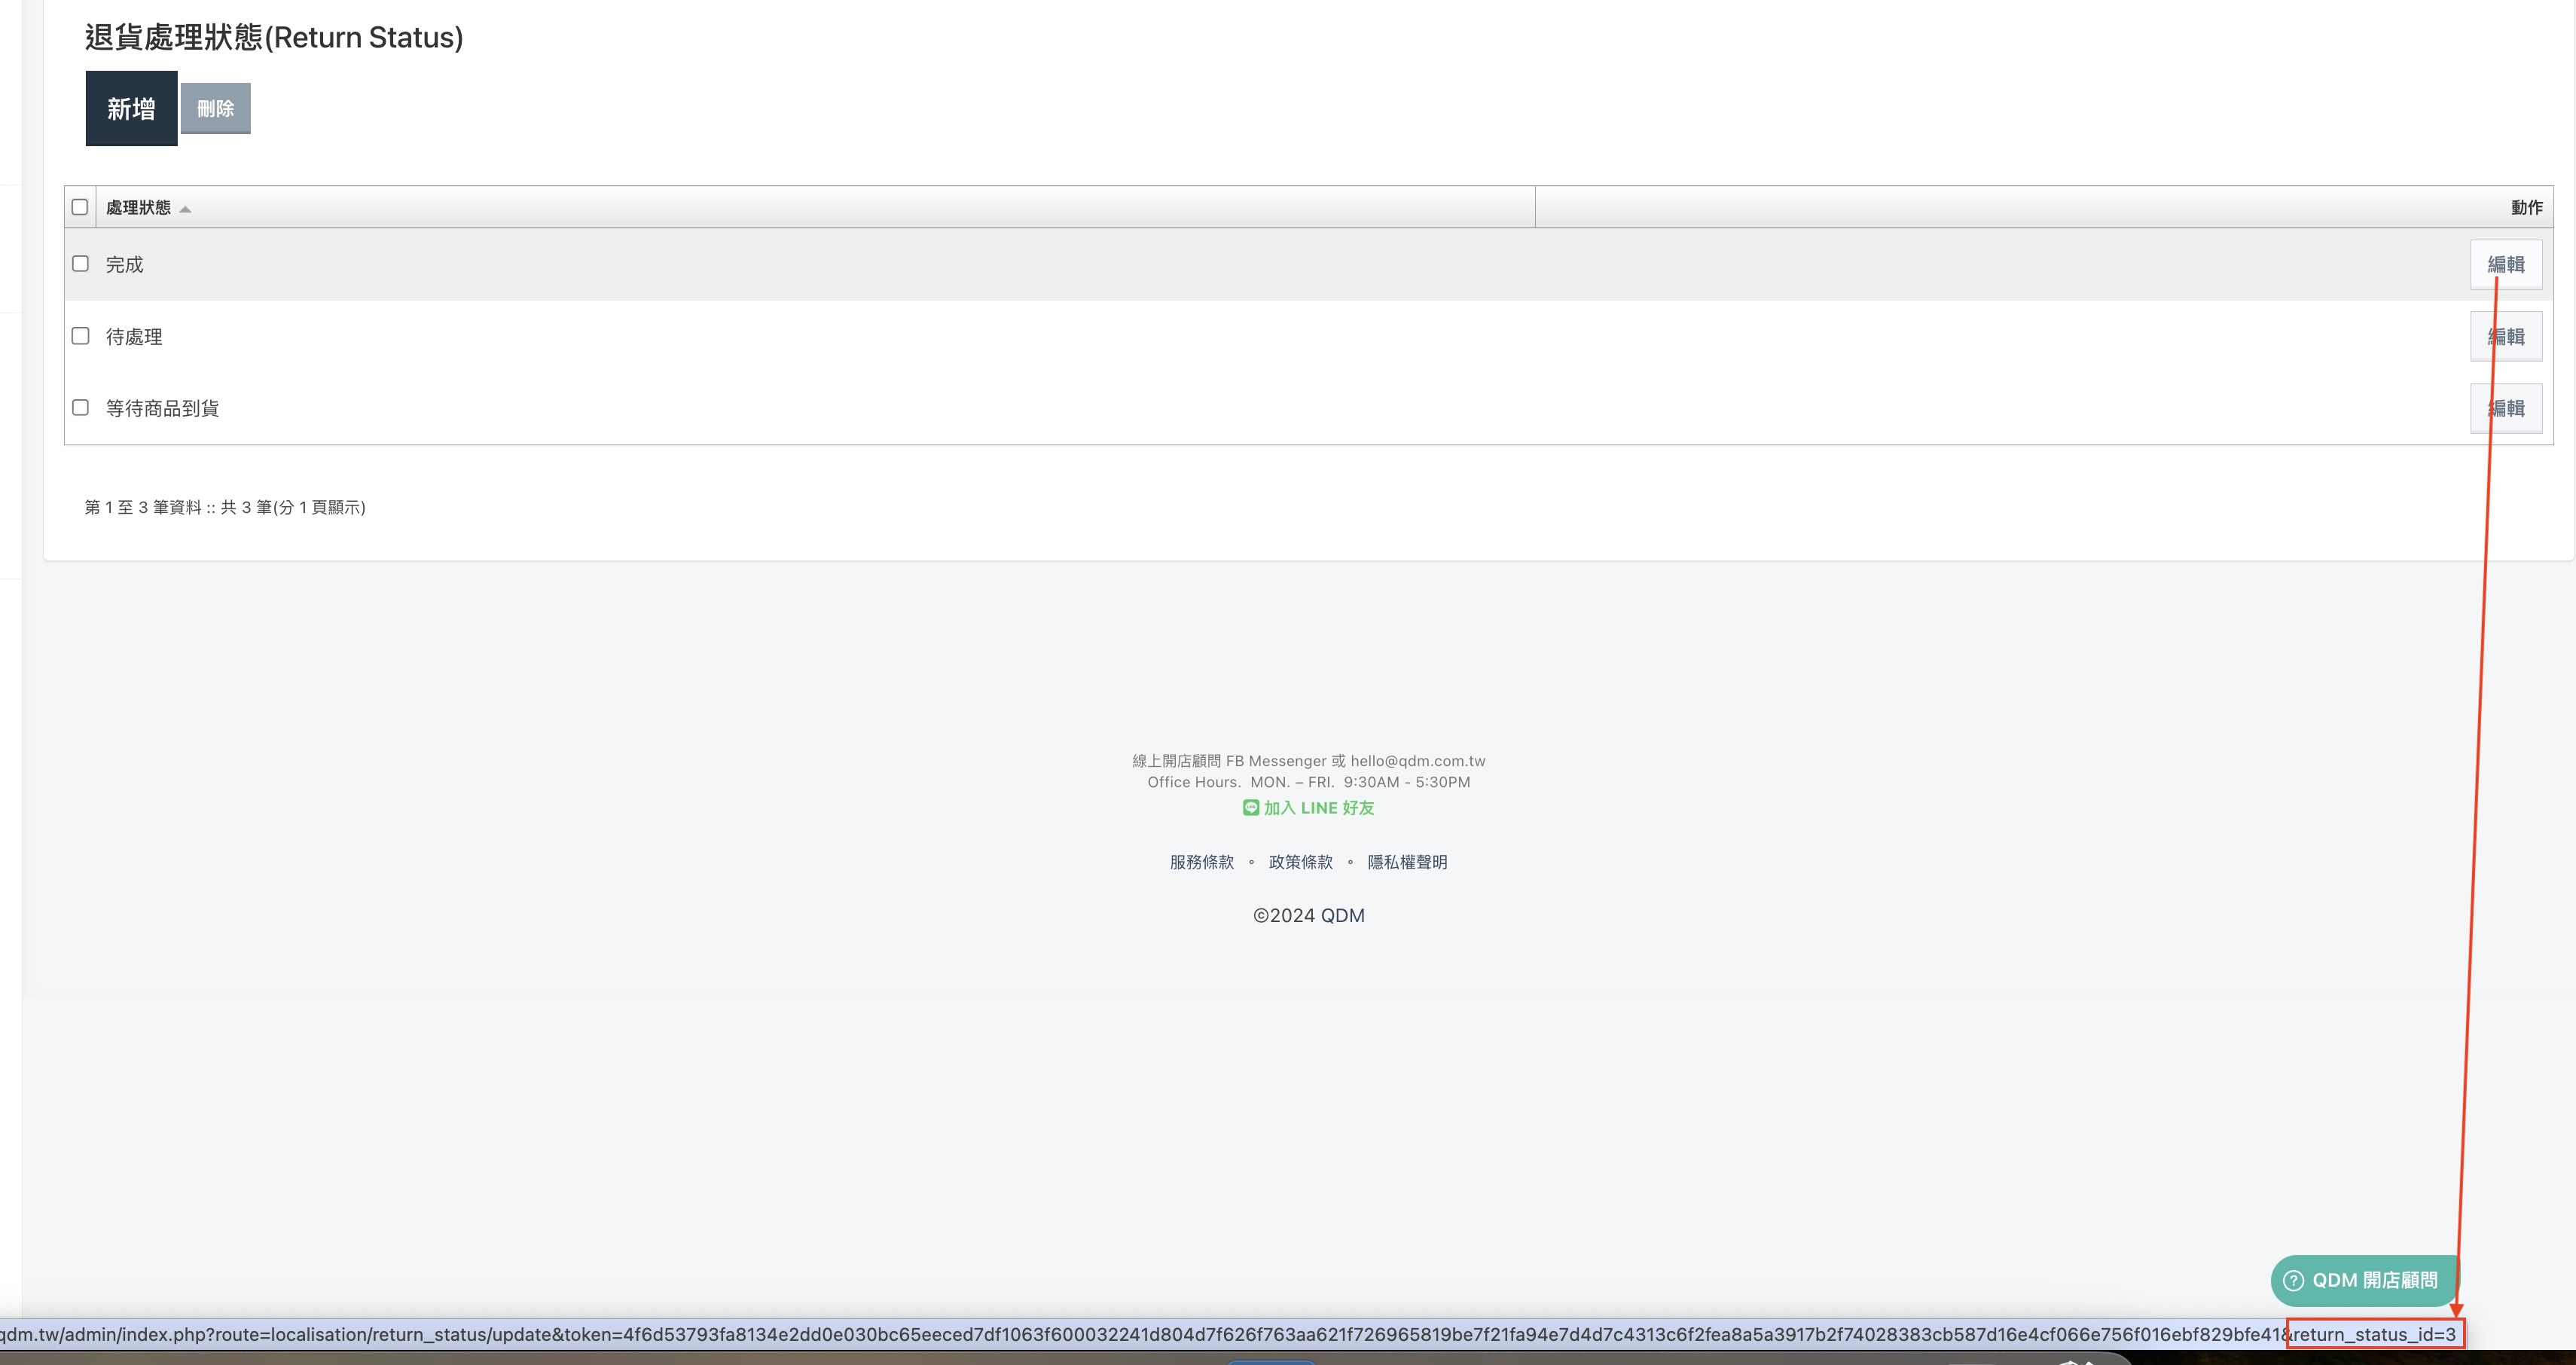Click the 新增 button
Screen dimensions: 2576x1365
coord(131,108)
